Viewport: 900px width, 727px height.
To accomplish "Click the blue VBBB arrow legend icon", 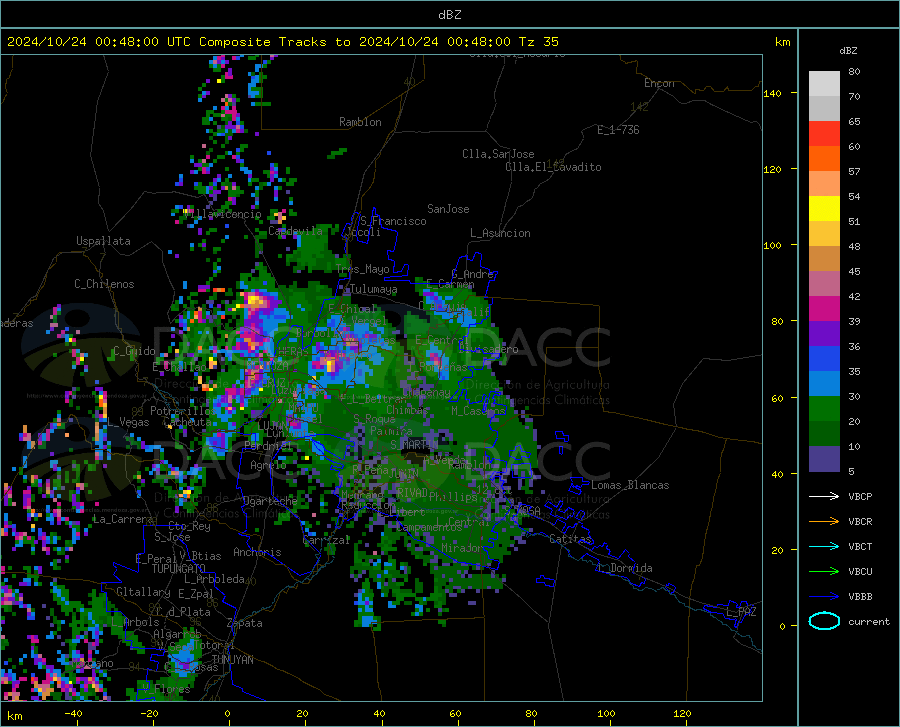I will 824,596.
